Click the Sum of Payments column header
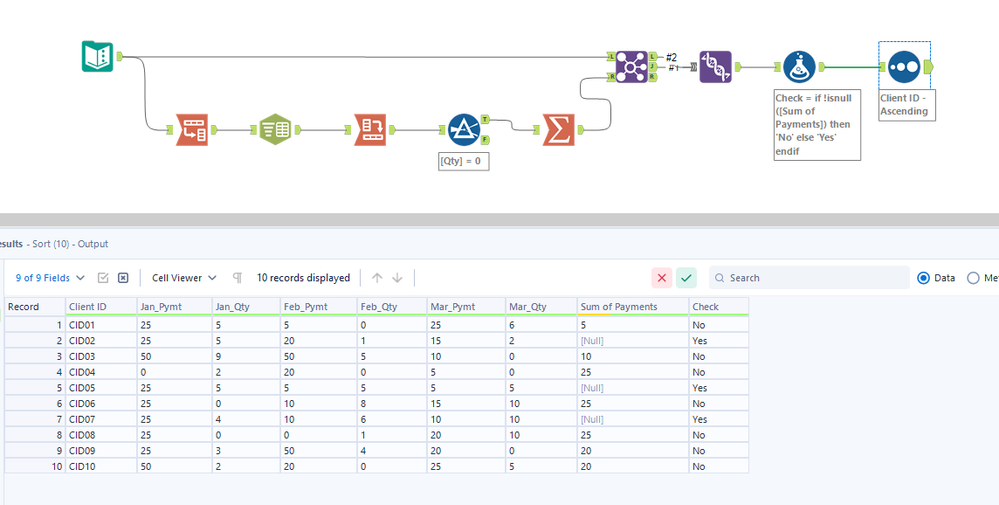Viewport: 999px width, 505px height. click(x=633, y=306)
